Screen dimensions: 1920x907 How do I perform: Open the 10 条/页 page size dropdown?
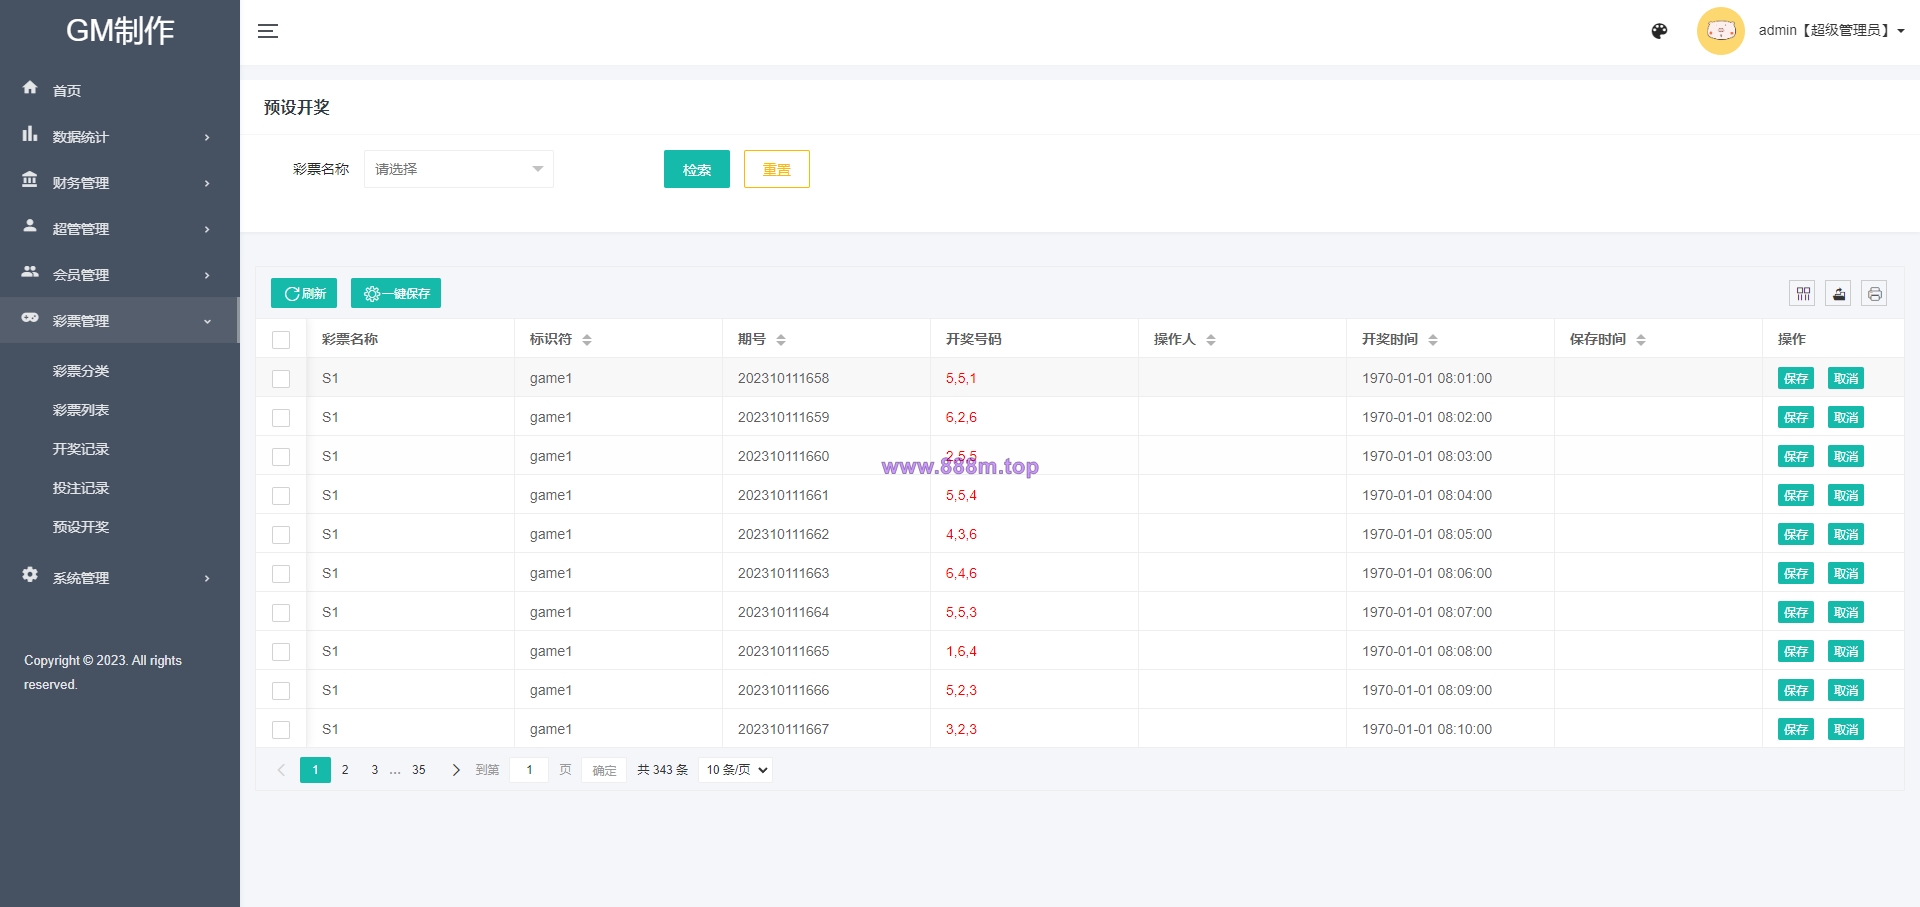coord(735,770)
